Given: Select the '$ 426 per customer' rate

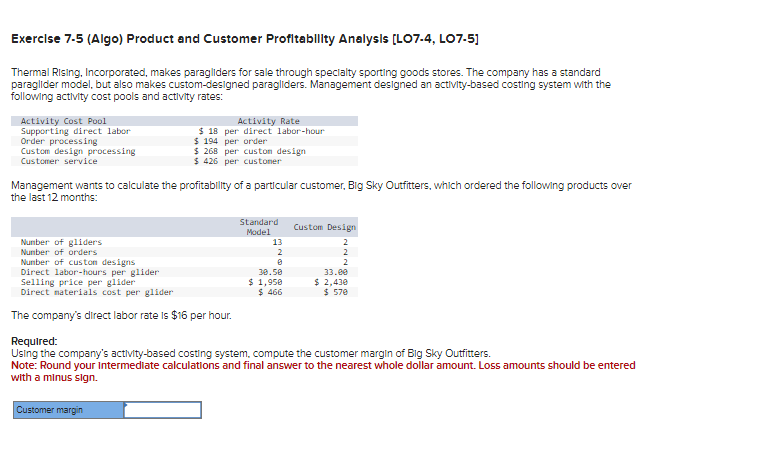Looking at the screenshot, I should 238,161.
